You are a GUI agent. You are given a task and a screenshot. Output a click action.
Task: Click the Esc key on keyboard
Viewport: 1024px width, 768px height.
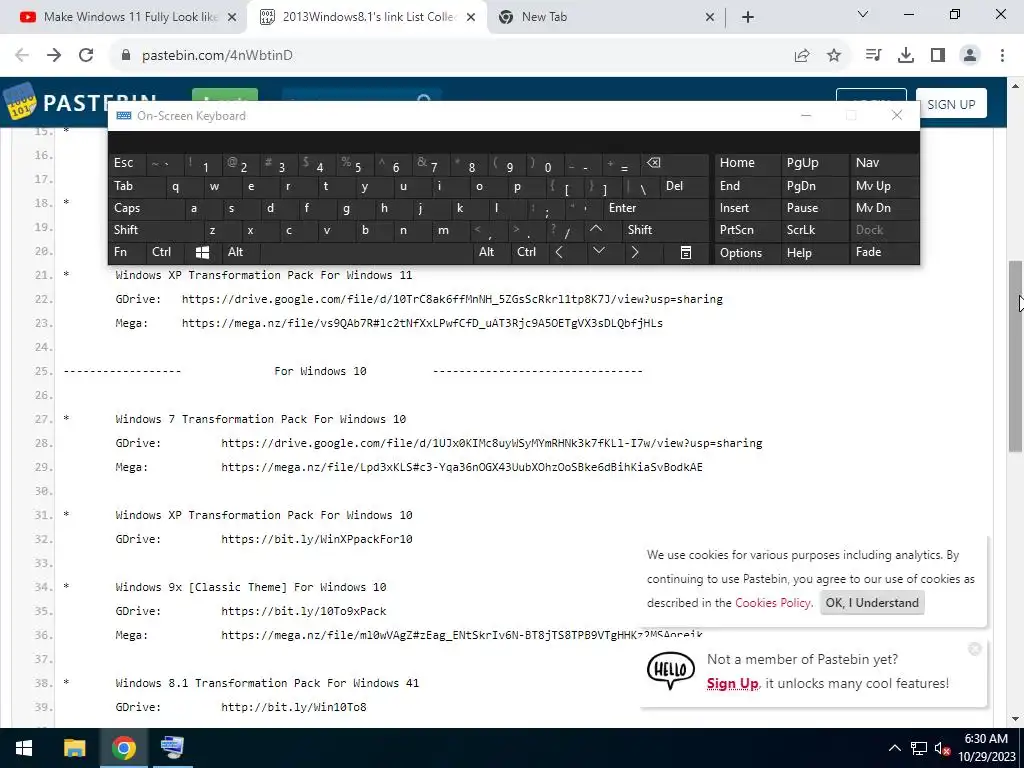coord(127,163)
